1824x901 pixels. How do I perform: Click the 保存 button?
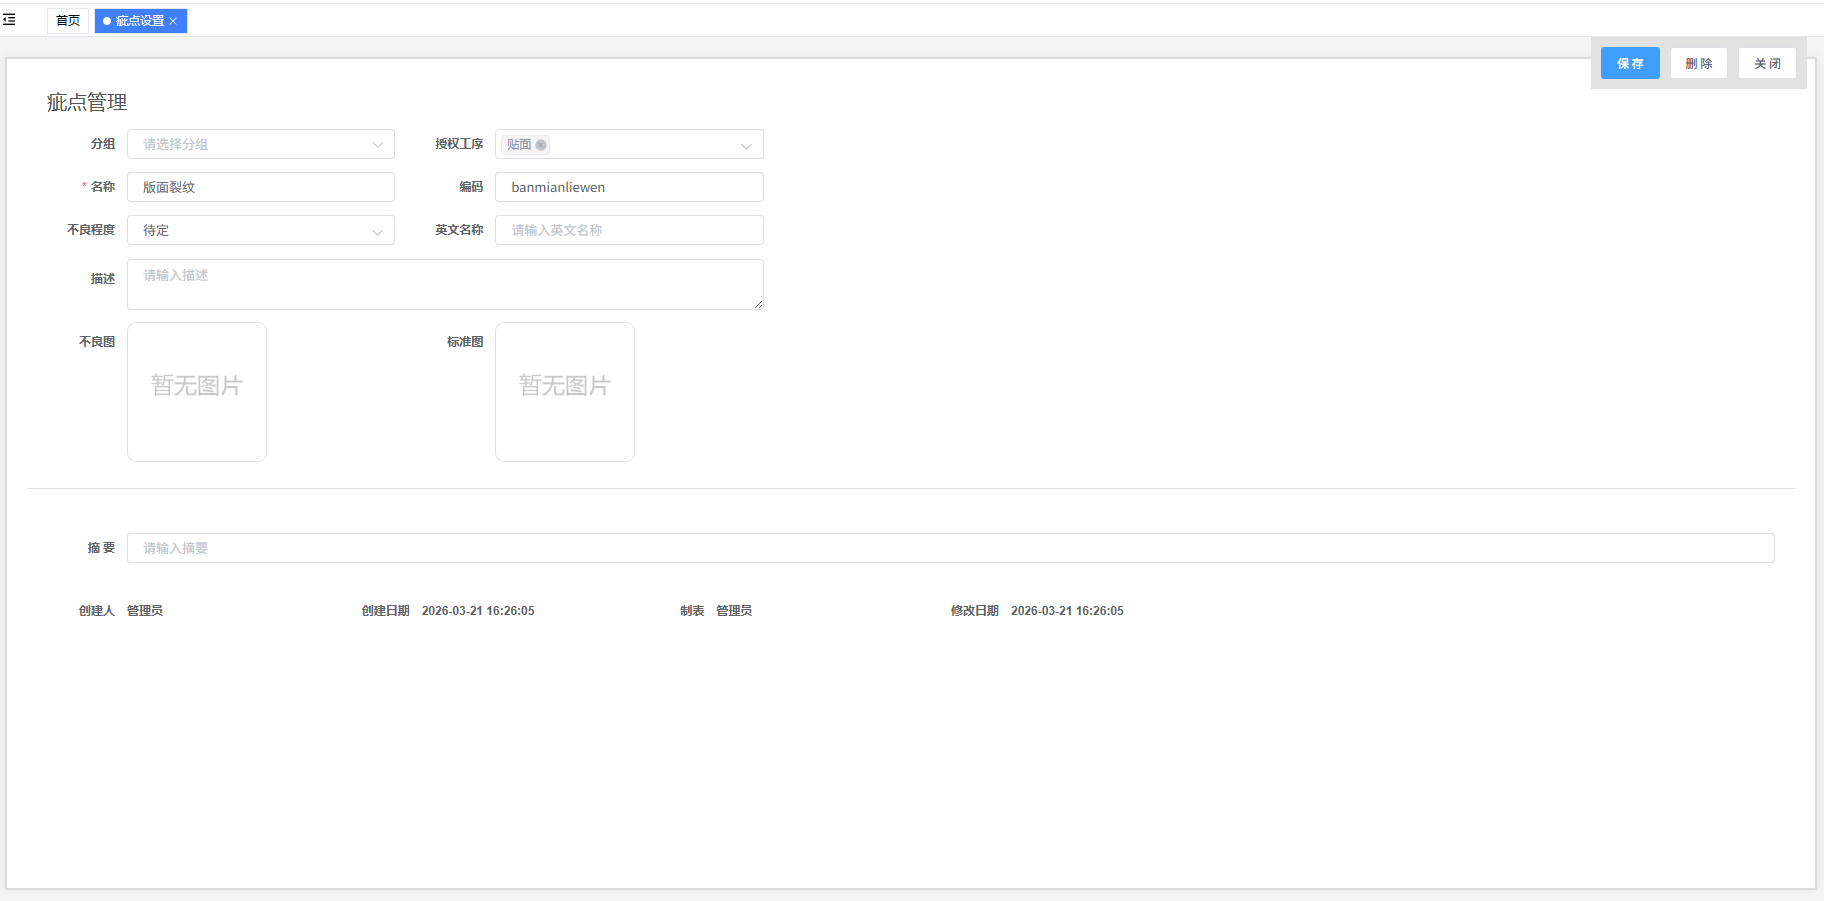[1629, 63]
